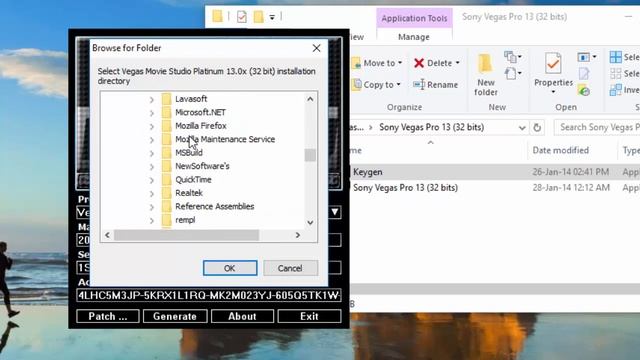This screenshot has width=640, height=360.
Task: Select the Keygen file in Explorer
Action: click(x=368, y=172)
